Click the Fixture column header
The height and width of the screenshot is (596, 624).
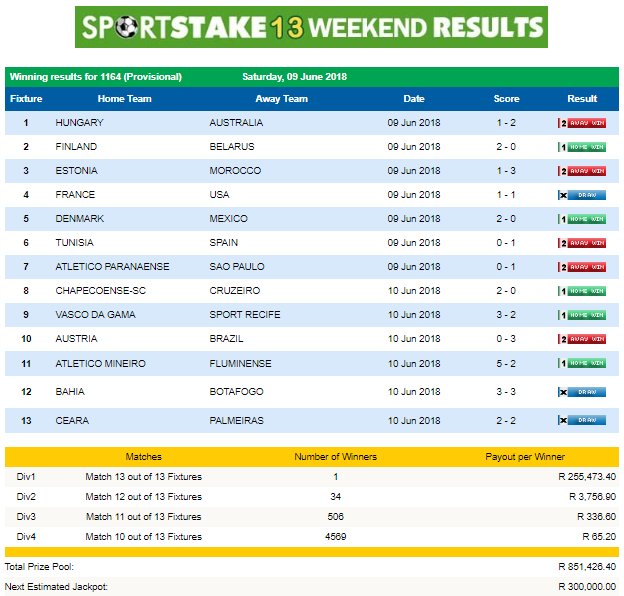tap(26, 99)
